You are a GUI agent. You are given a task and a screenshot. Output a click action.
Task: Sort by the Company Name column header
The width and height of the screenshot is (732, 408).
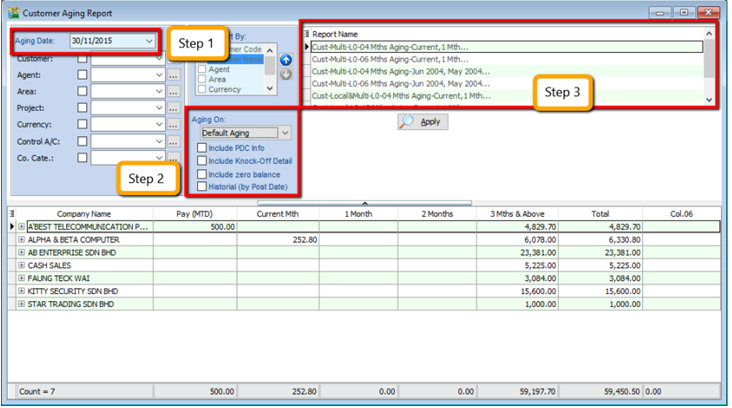[84, 213]
